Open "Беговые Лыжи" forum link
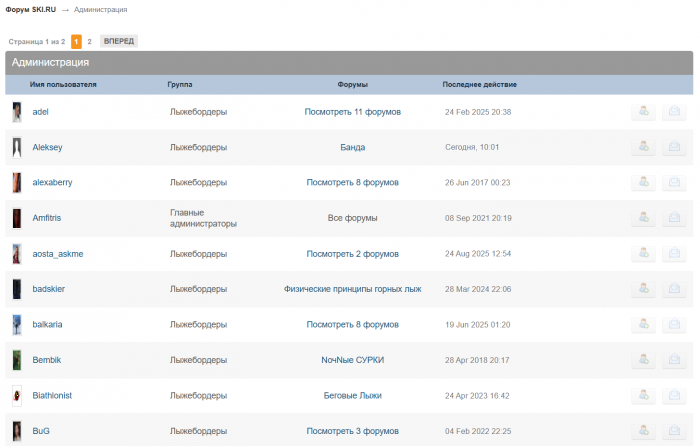The image size is (700, 446). coord(352,396)
